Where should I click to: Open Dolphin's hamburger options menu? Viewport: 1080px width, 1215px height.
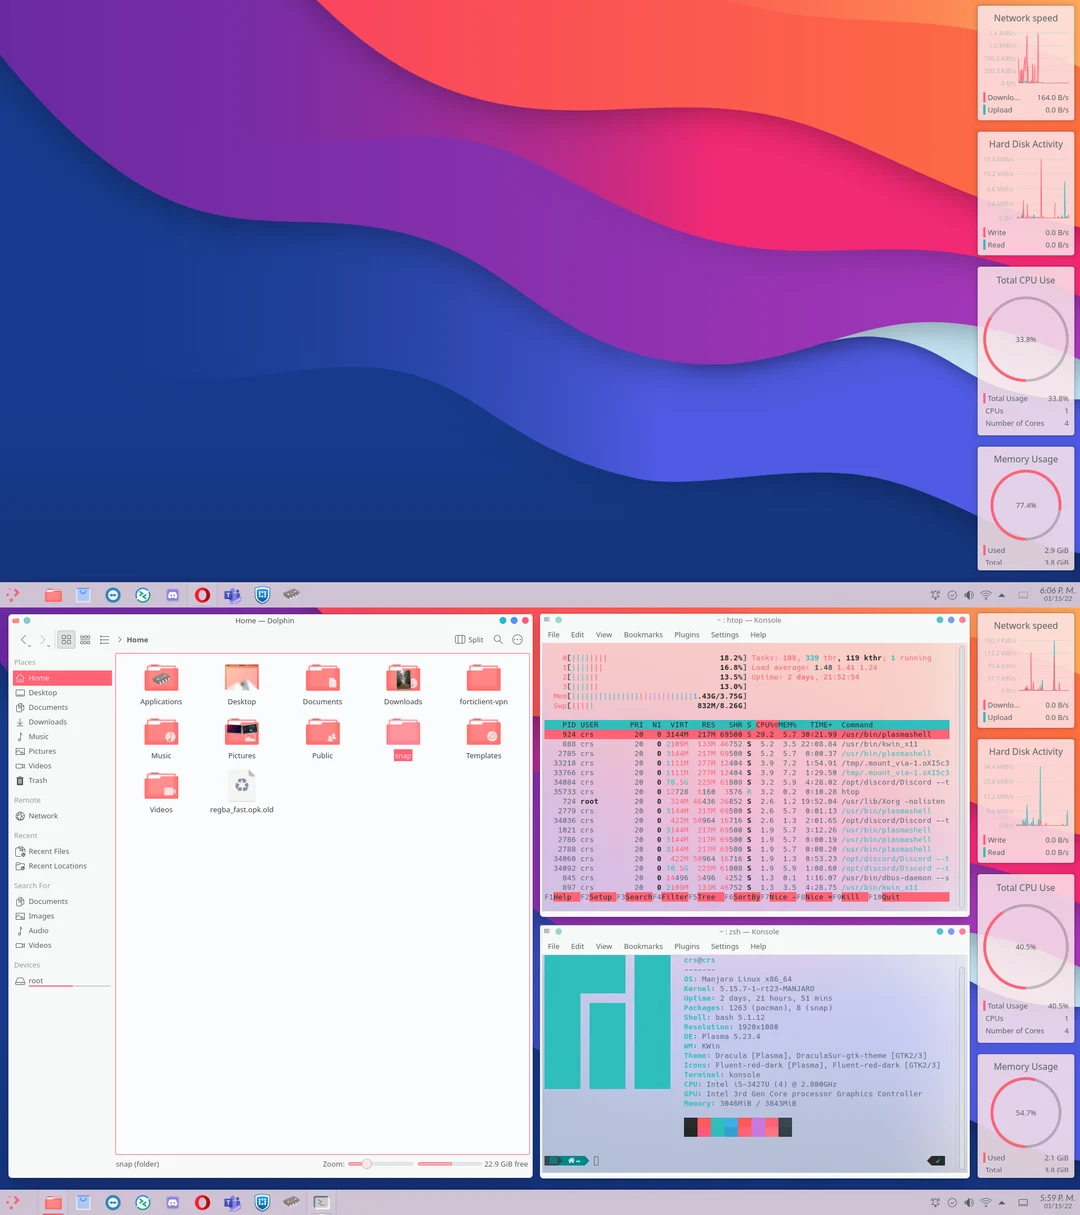pos(517,639)
